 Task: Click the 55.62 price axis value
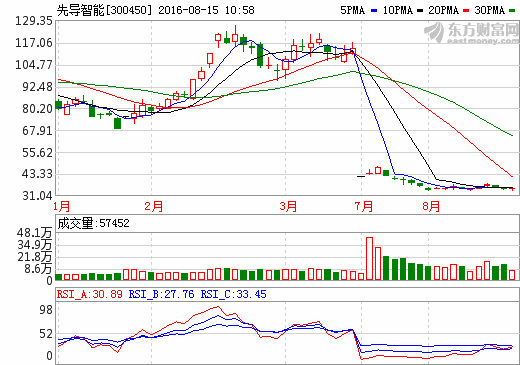coord(37,153)
